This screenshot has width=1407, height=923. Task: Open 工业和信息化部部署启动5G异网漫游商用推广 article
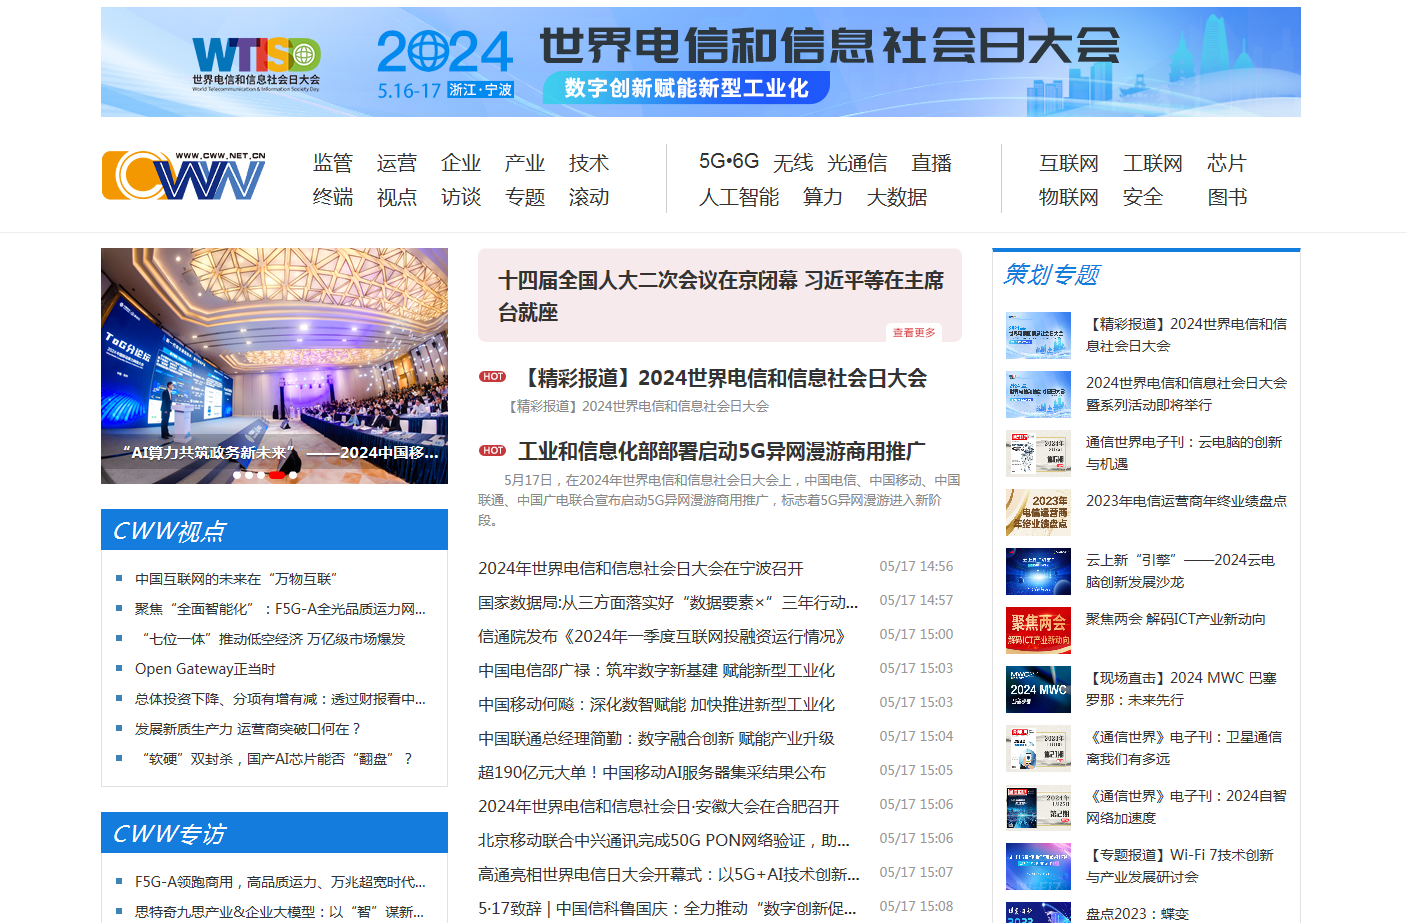[x=722, y=451]
